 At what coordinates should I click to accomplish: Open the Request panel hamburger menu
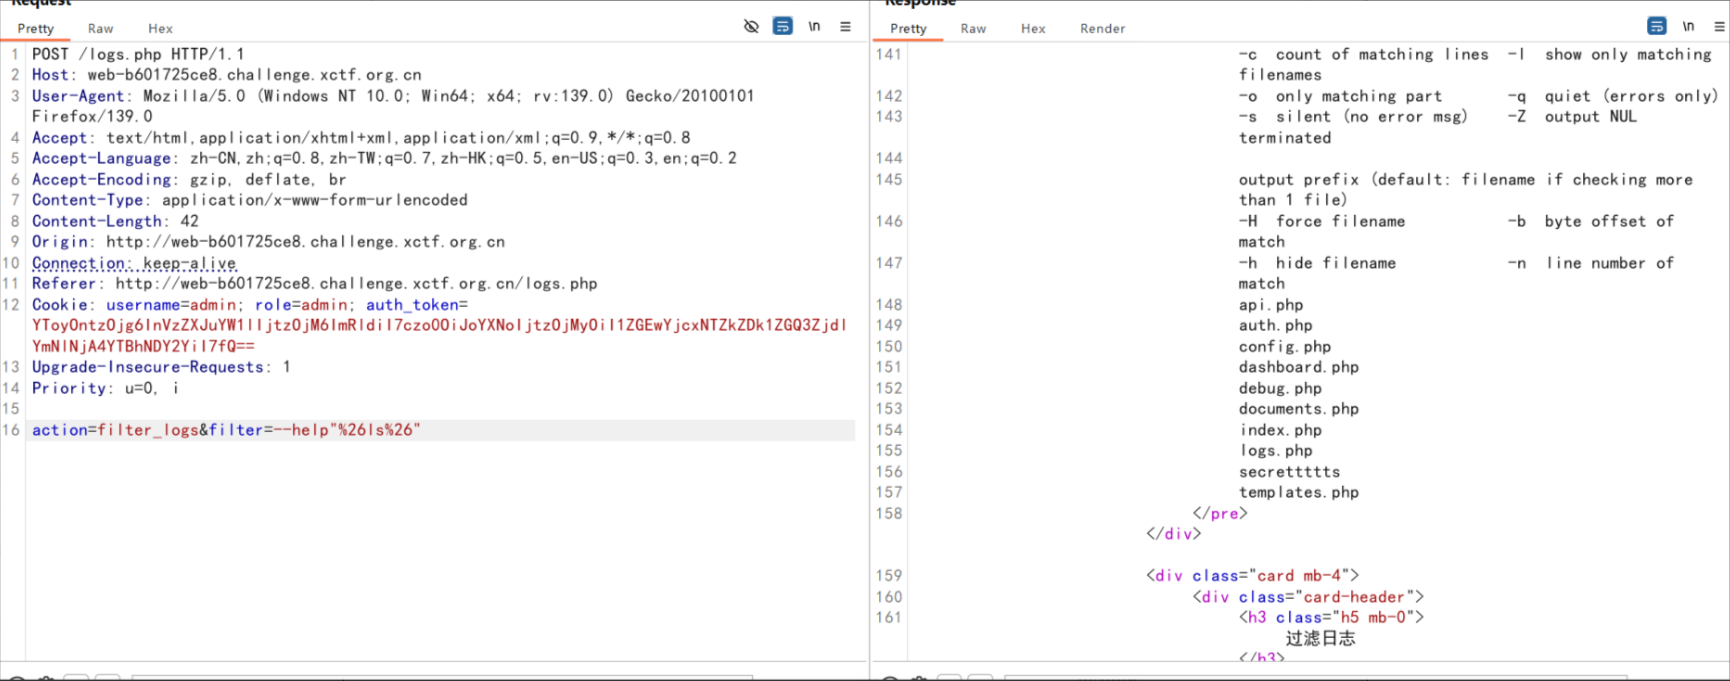[846, 27]
